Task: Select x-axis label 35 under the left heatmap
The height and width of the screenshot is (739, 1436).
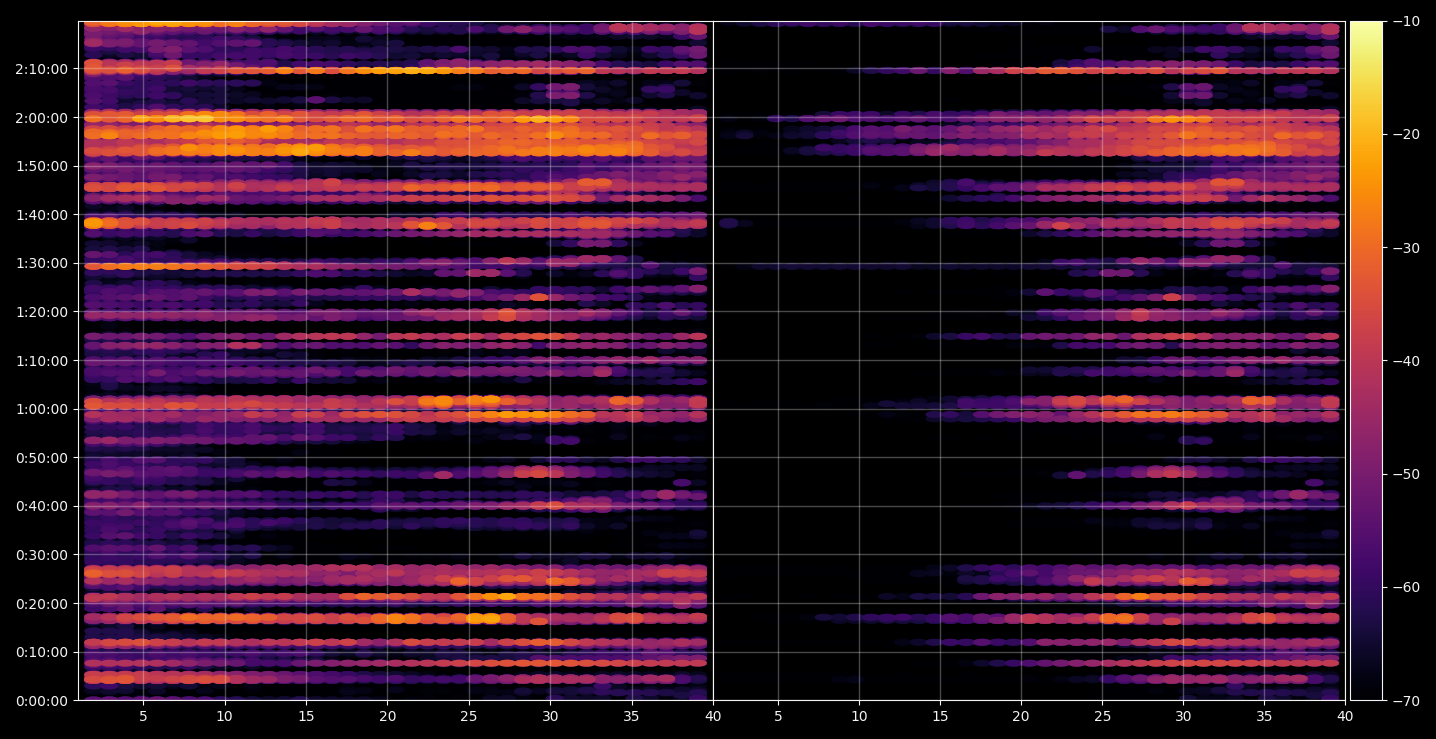Action: 631,717
